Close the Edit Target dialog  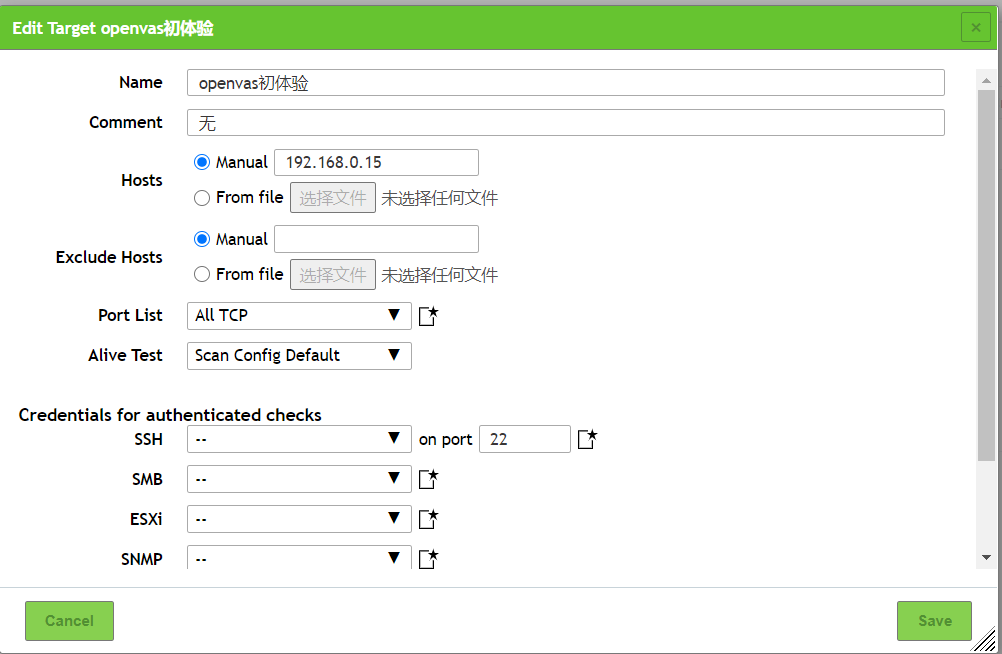point(976,27)
